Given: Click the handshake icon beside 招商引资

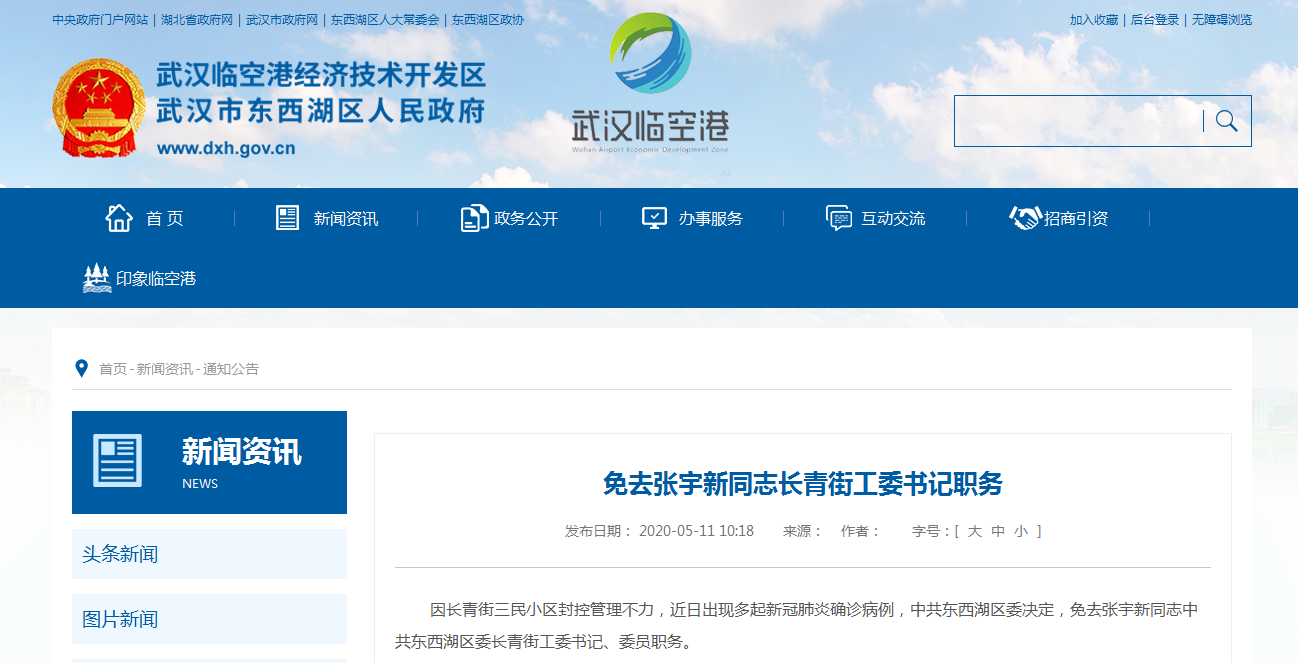Looking at the screenshot, I should point(1025,218).
